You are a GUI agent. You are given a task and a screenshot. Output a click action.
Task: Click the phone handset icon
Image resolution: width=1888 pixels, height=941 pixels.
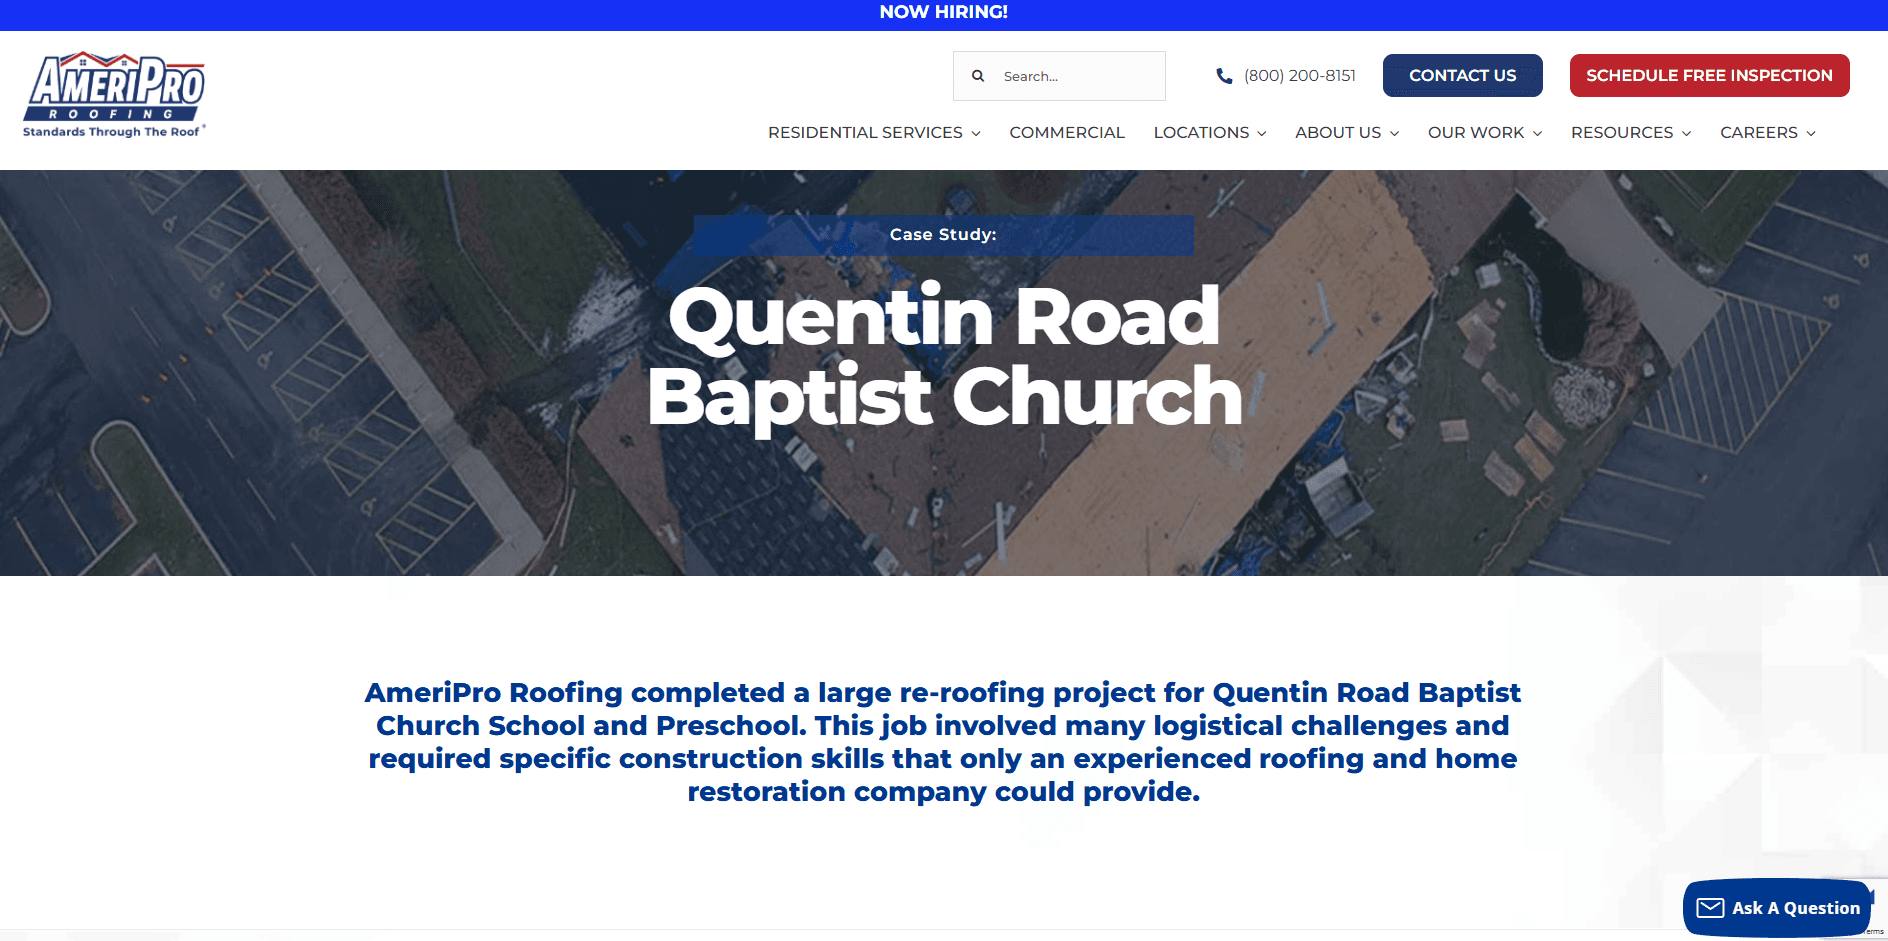(x=1224, y=76)
